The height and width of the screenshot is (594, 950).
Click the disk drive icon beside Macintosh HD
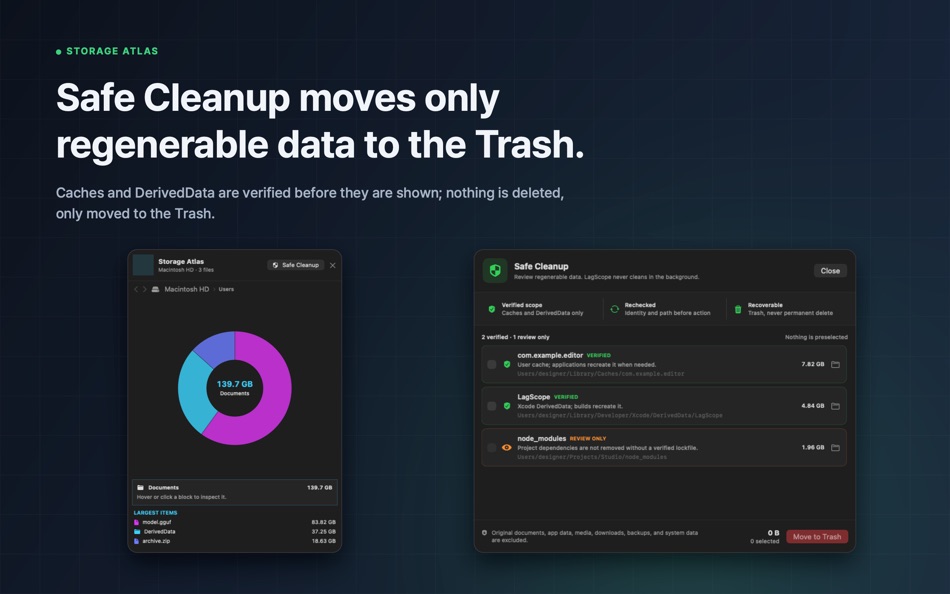155,289
